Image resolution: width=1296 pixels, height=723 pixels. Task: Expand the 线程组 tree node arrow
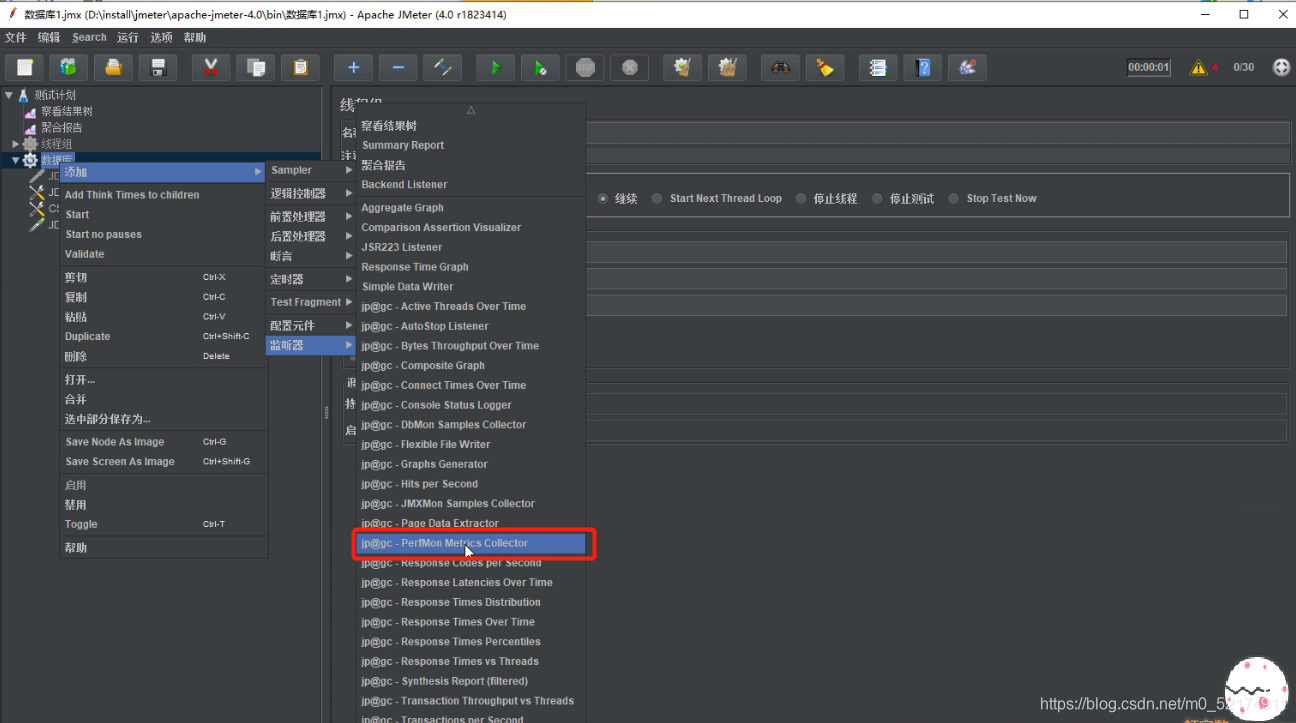[15, 144]
